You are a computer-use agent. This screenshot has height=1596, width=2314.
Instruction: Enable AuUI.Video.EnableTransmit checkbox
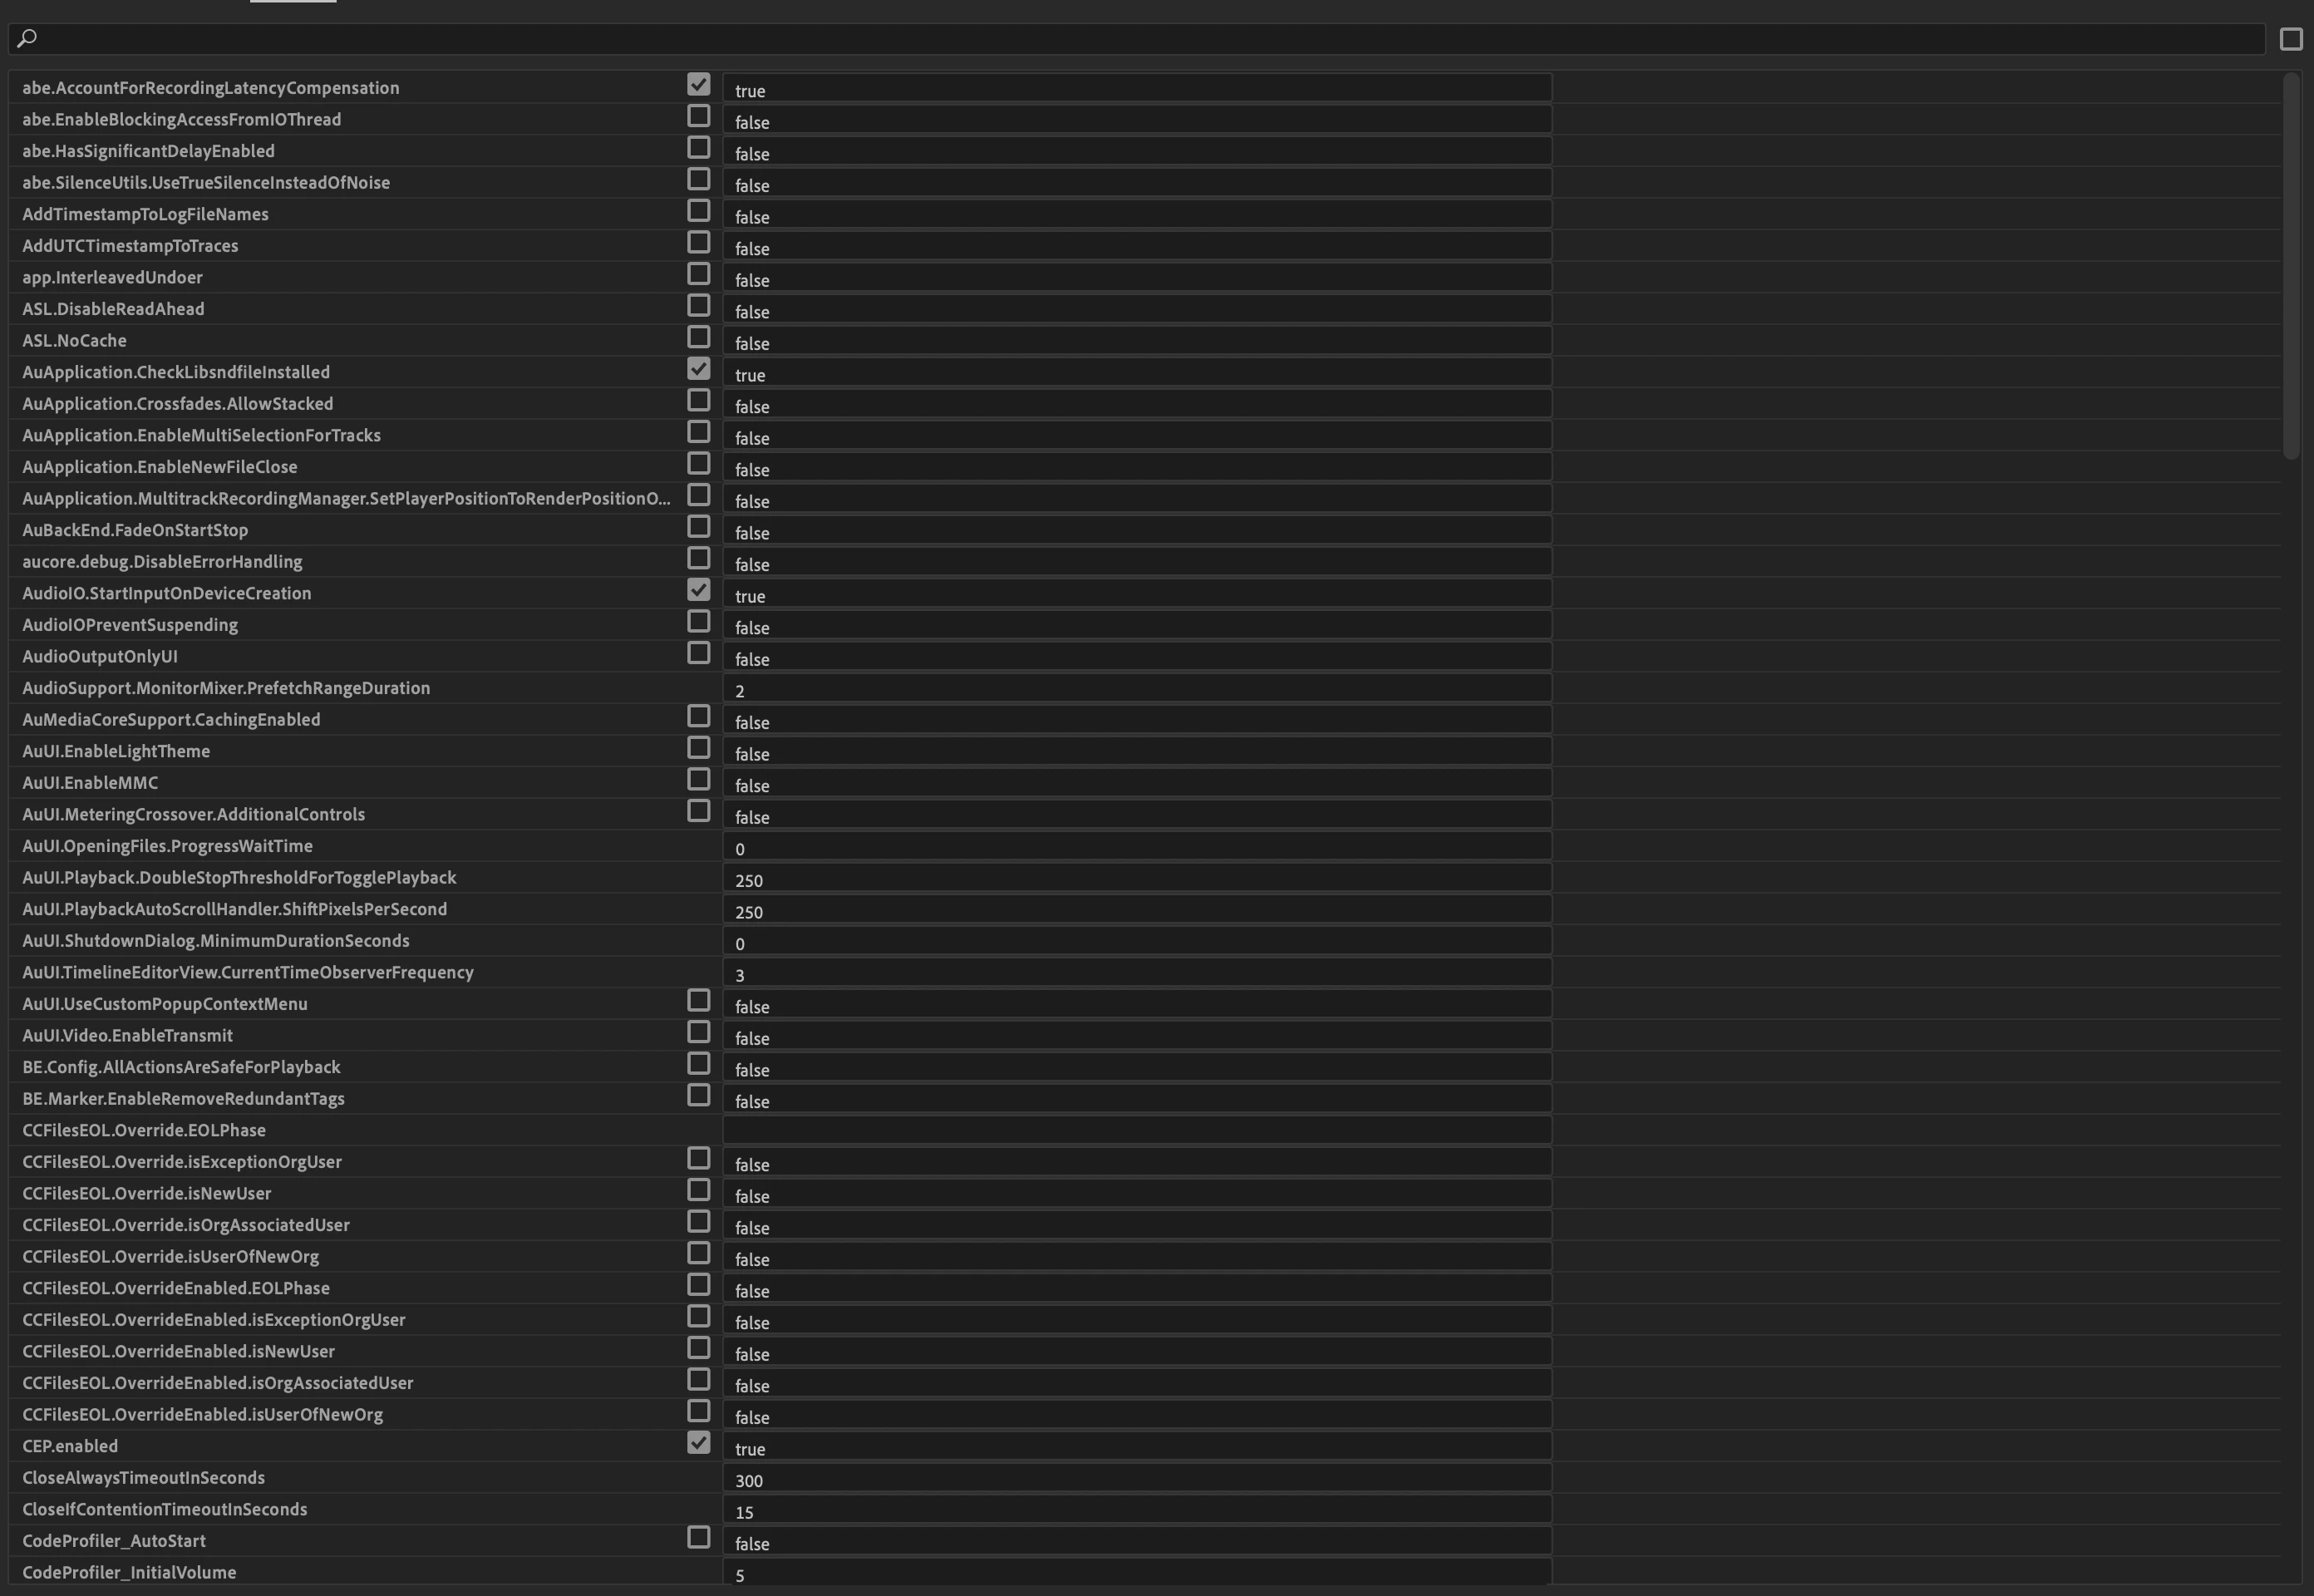[x=698, y=1032]
